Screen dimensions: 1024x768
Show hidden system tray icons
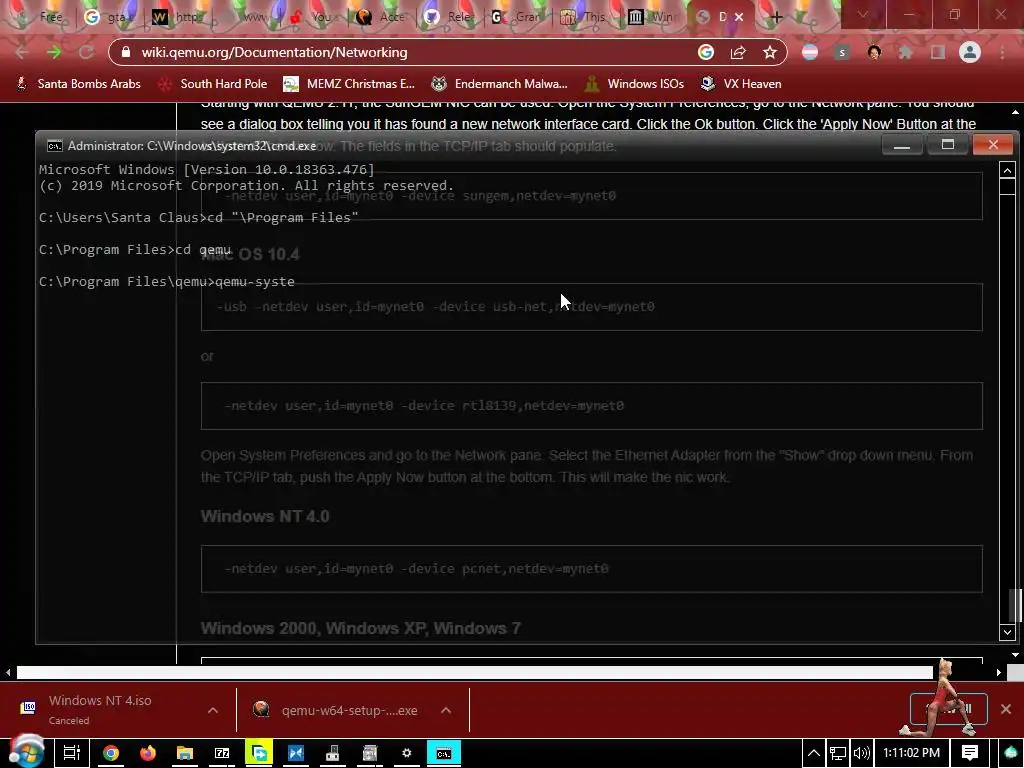[x=814, y=753]
